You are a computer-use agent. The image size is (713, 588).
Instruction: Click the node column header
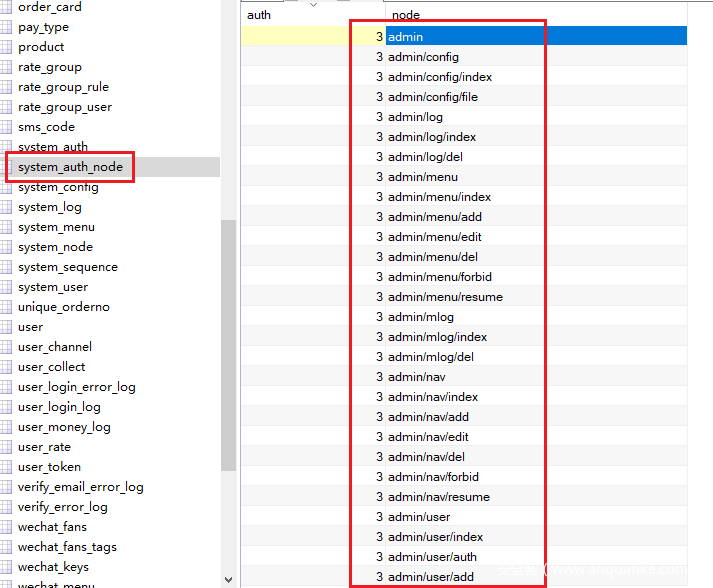point(405,15)
